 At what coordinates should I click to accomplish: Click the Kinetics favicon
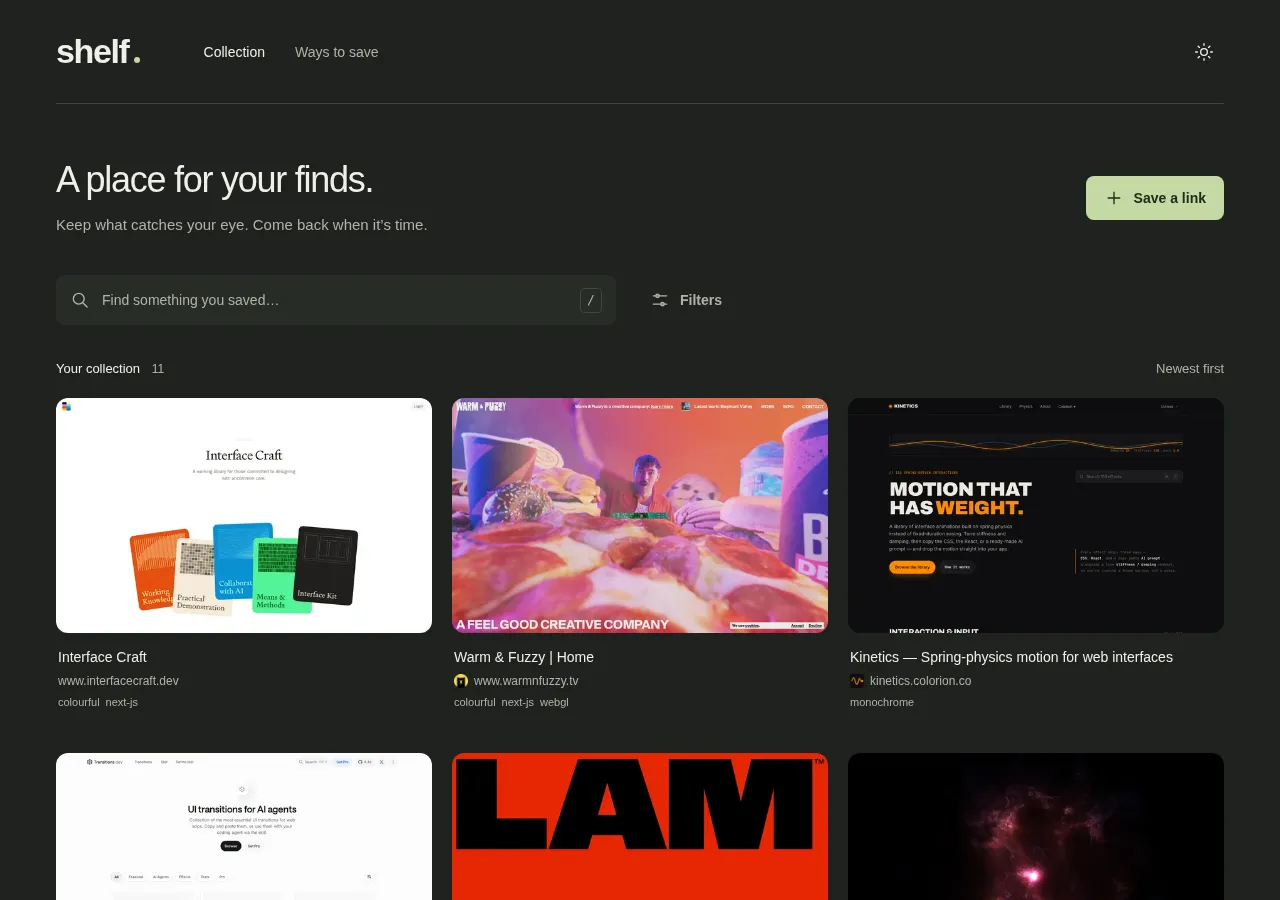(857, 681)
